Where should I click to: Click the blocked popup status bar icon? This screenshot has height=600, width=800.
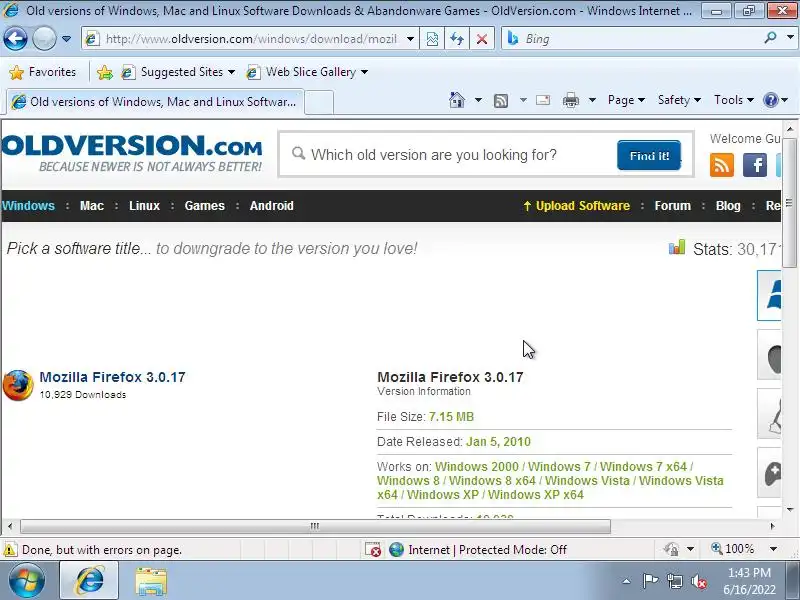pos(373,549)
